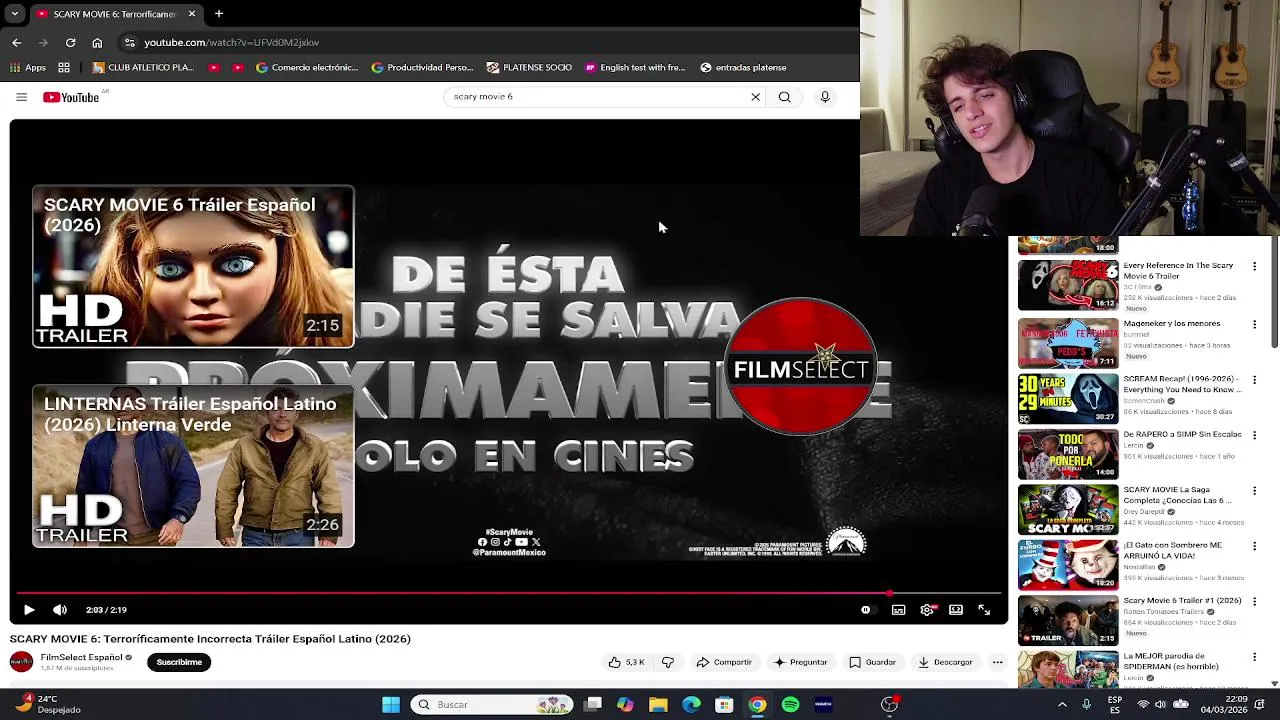
Task: Open site information icon in address bar
Action: pyautogui.click(x=129, y=43)
